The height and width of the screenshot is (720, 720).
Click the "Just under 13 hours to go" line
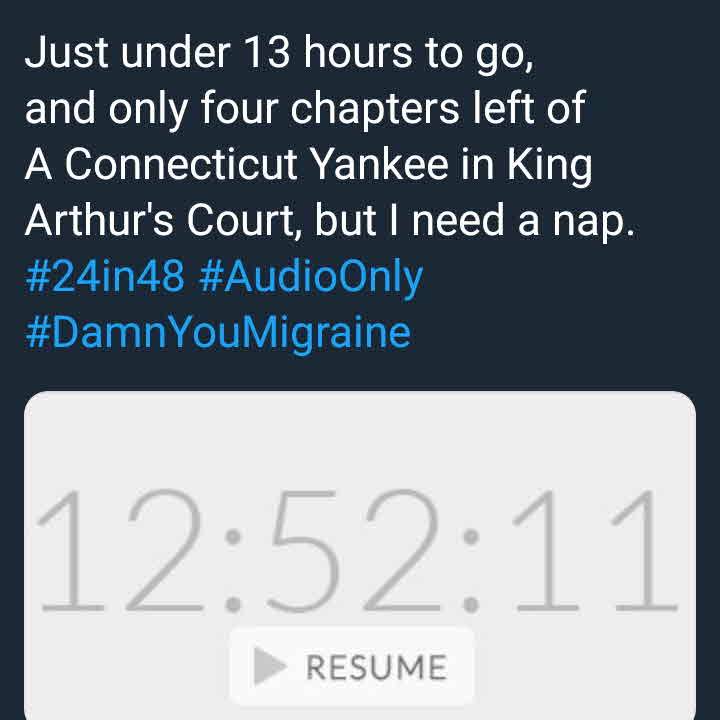tap(280, 54)
